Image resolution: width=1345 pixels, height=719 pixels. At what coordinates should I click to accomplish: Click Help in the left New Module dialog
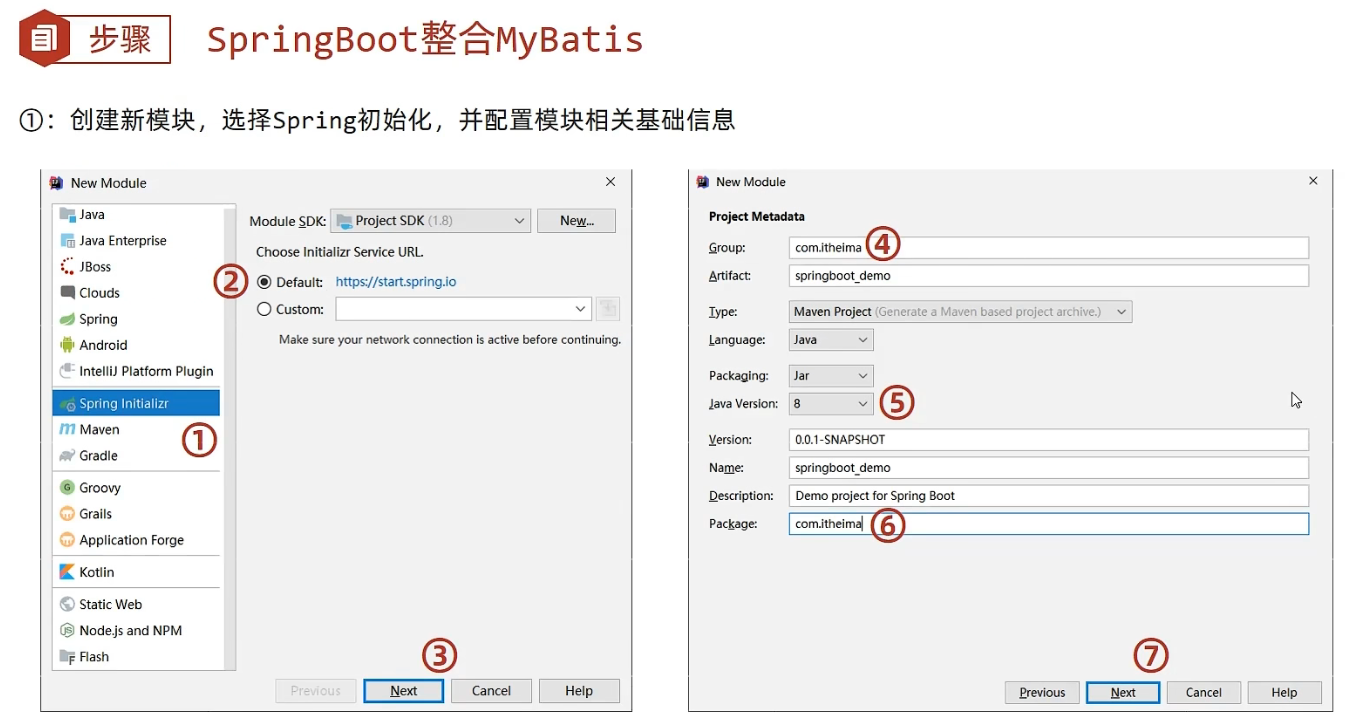click(x=579, y=690)
